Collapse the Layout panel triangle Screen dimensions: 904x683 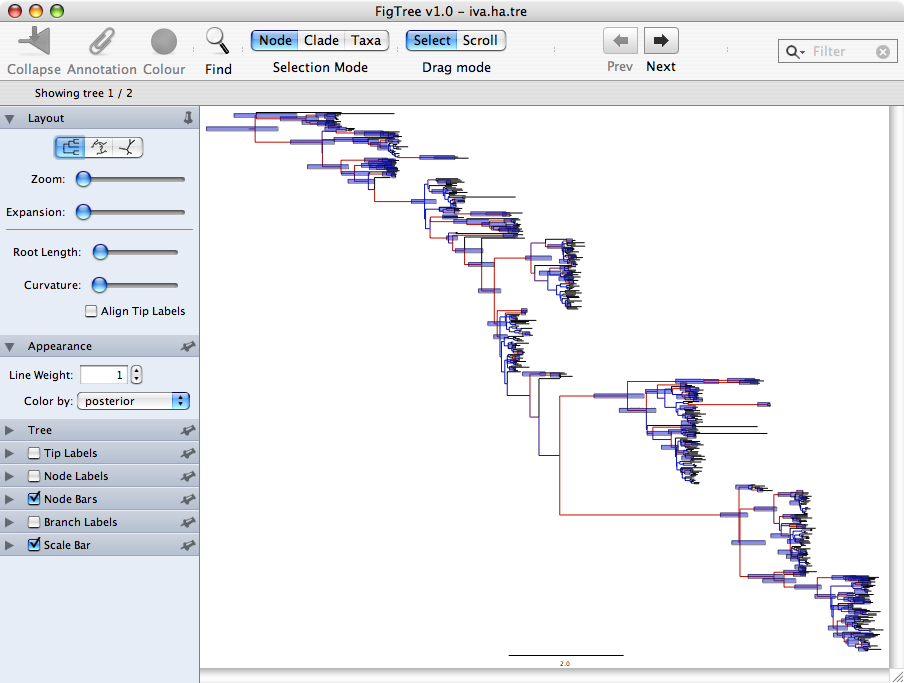[x=10, y=118]
